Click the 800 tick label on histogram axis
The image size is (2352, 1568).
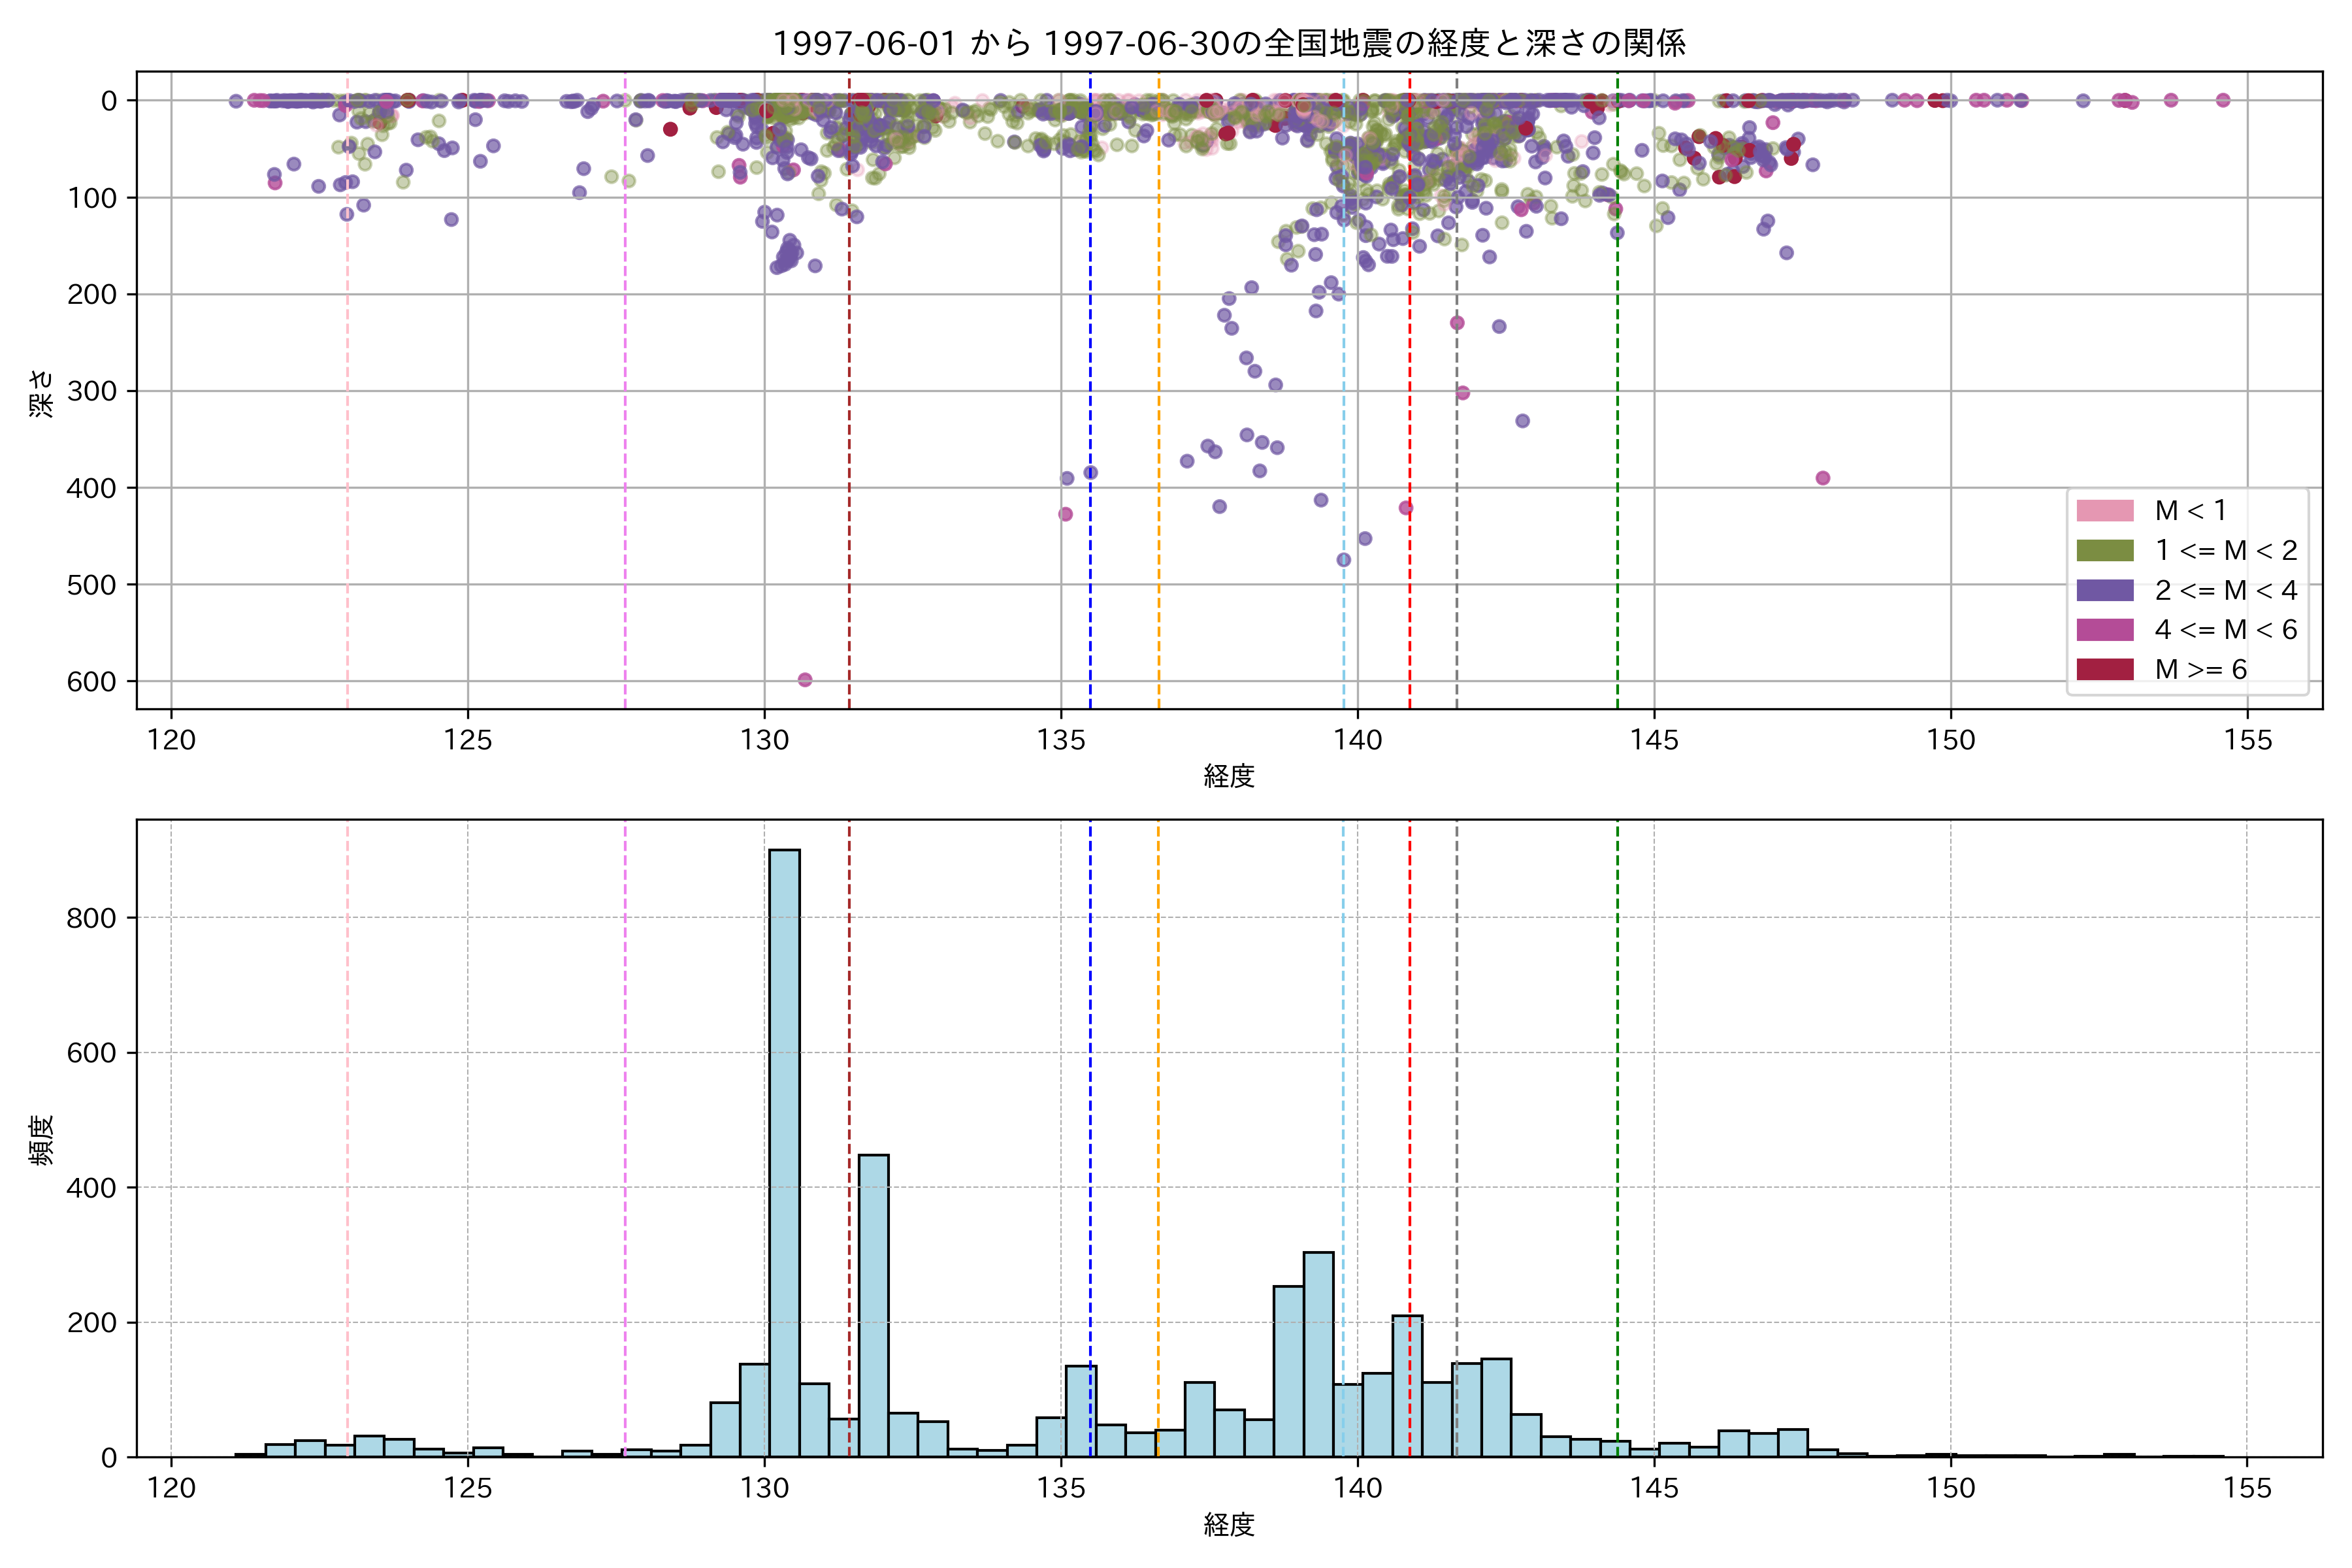(91, 918)
